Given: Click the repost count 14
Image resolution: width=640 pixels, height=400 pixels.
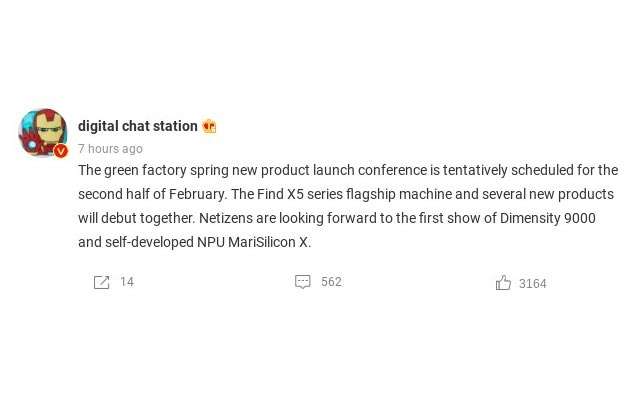Looking at the screenshot, I should (127, 282).
